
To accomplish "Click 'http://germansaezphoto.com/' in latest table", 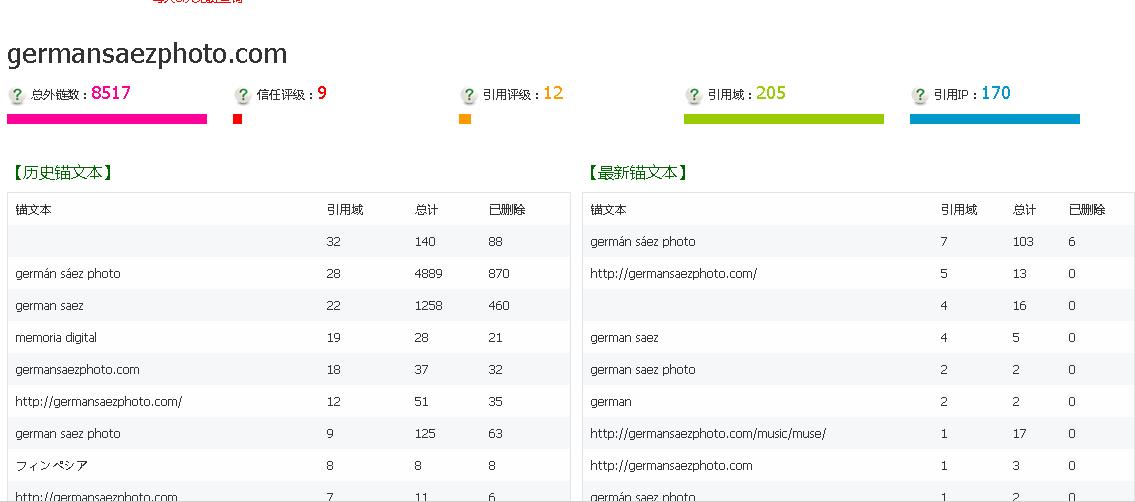I will [673, 273].
